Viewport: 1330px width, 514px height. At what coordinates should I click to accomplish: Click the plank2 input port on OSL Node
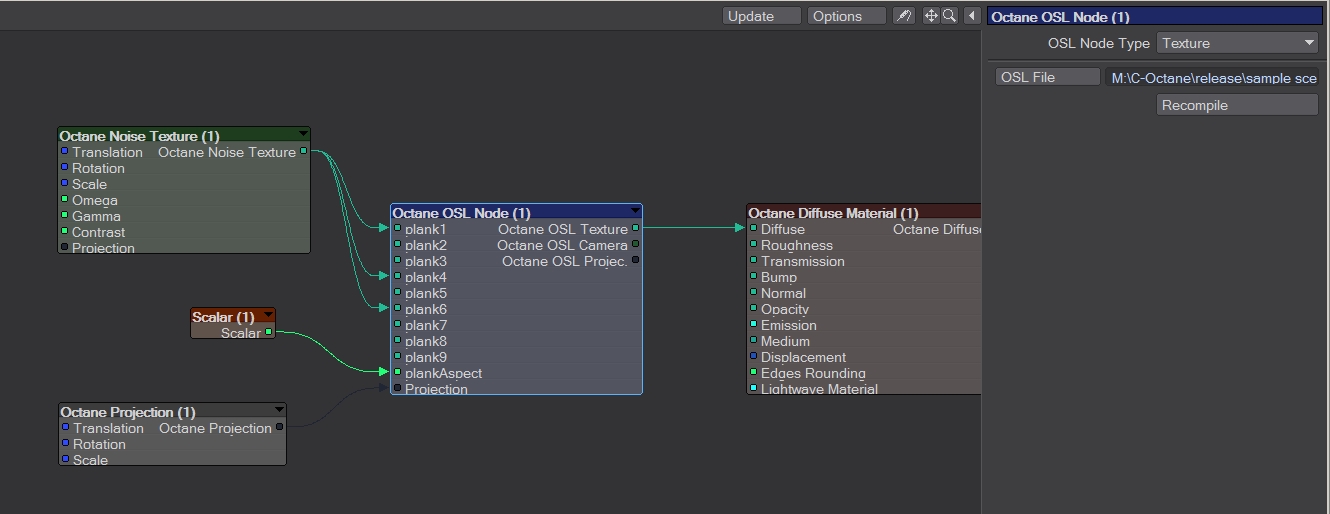pyautogui.click(x=397, y=245)
